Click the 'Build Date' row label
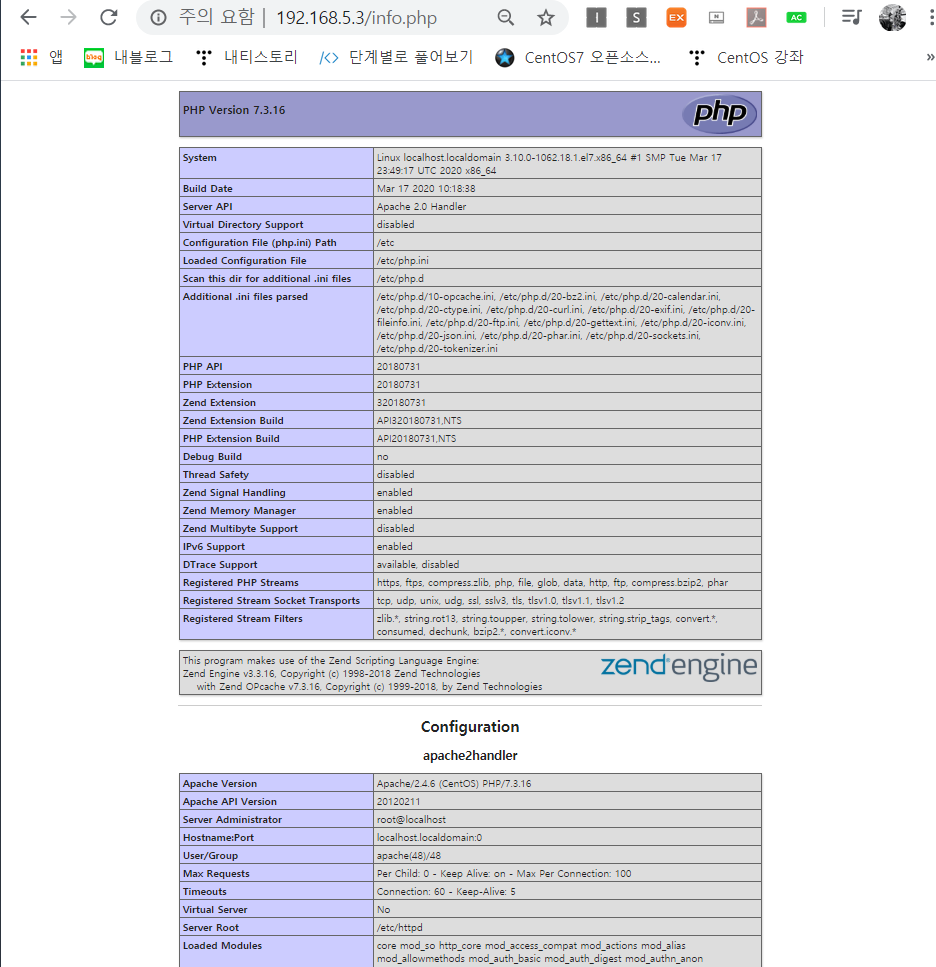The width and height of the screenshot is (936, 967). 208,189
